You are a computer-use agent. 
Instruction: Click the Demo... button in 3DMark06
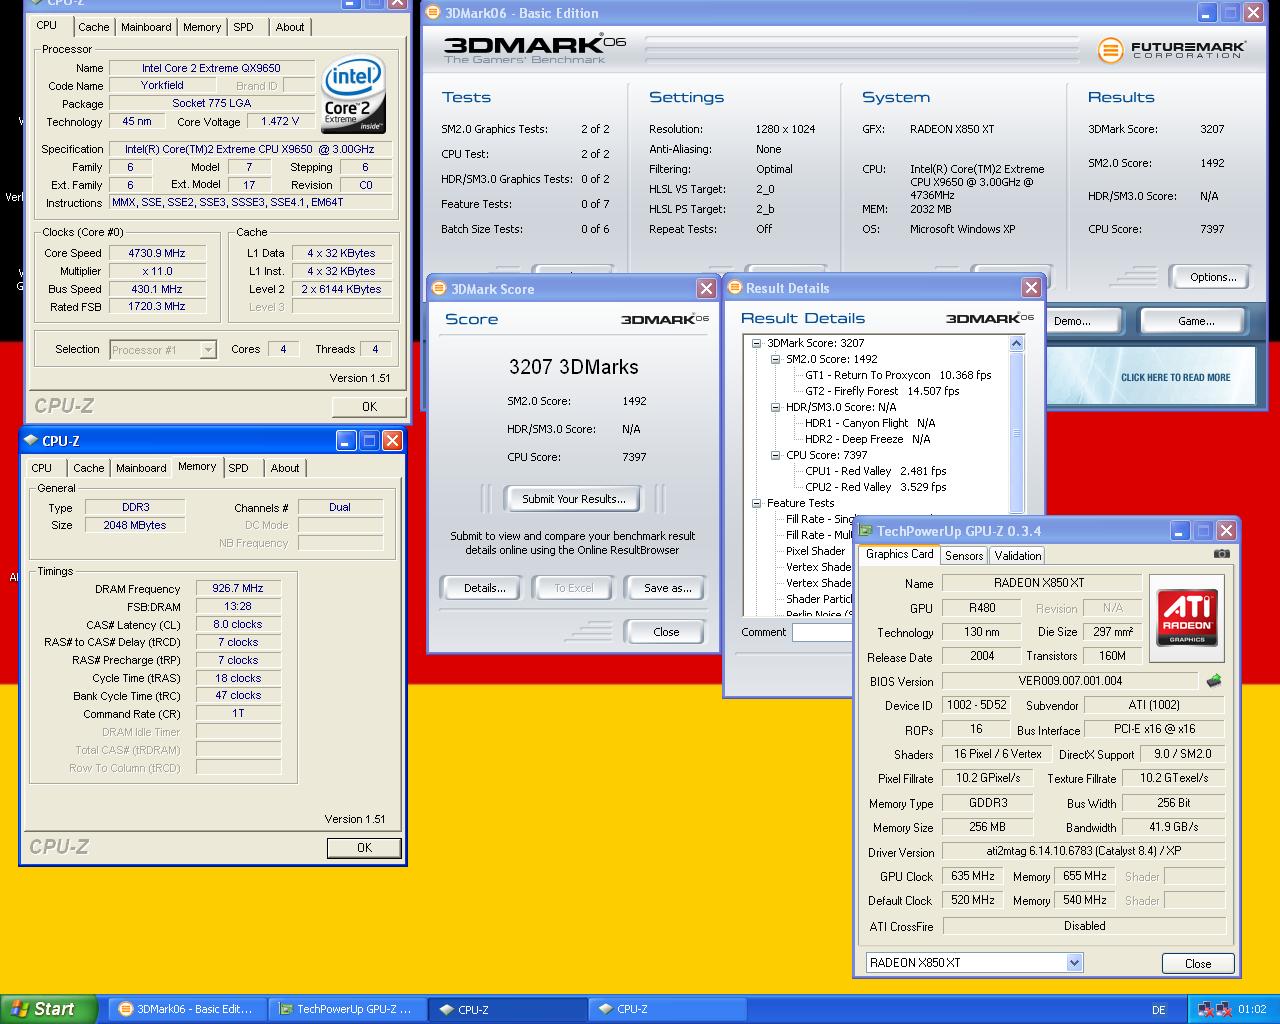pos(1072,321)
